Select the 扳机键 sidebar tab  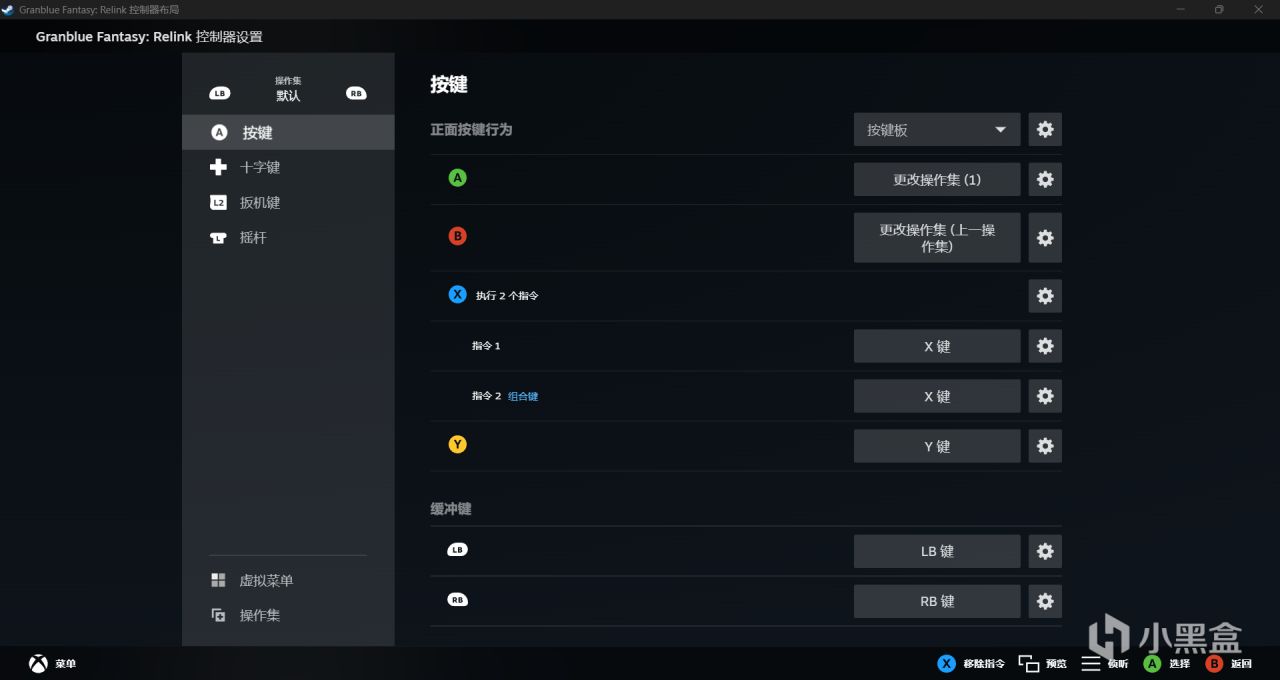point(288,202)
